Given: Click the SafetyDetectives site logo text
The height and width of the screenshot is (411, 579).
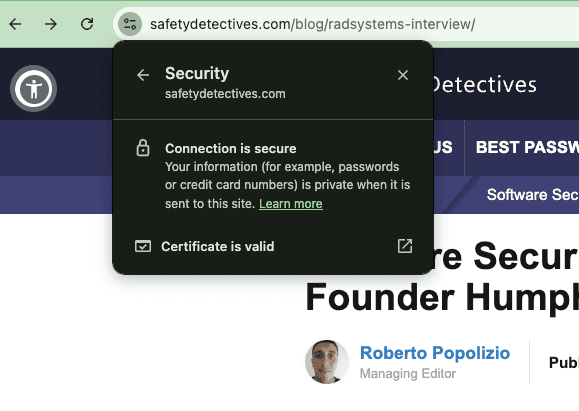Looking at the screenshot, I should tap(484, 85).
